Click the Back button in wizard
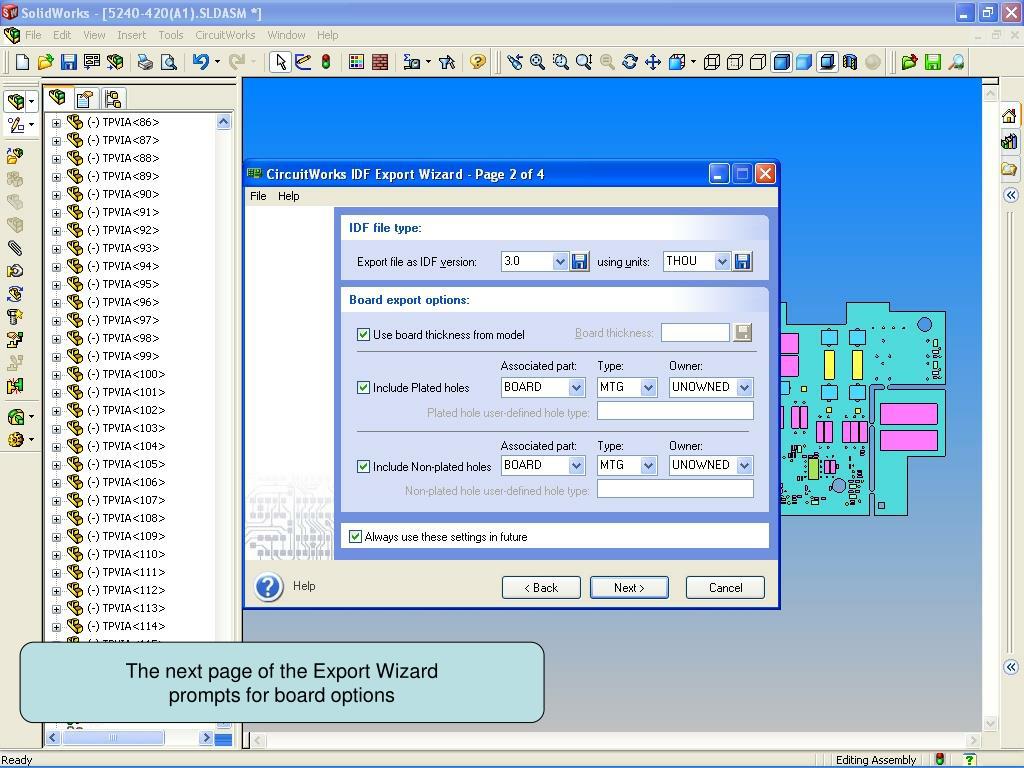Image resolution: width=1024 pixels, height=768 pixels. [x=541, y=588]
